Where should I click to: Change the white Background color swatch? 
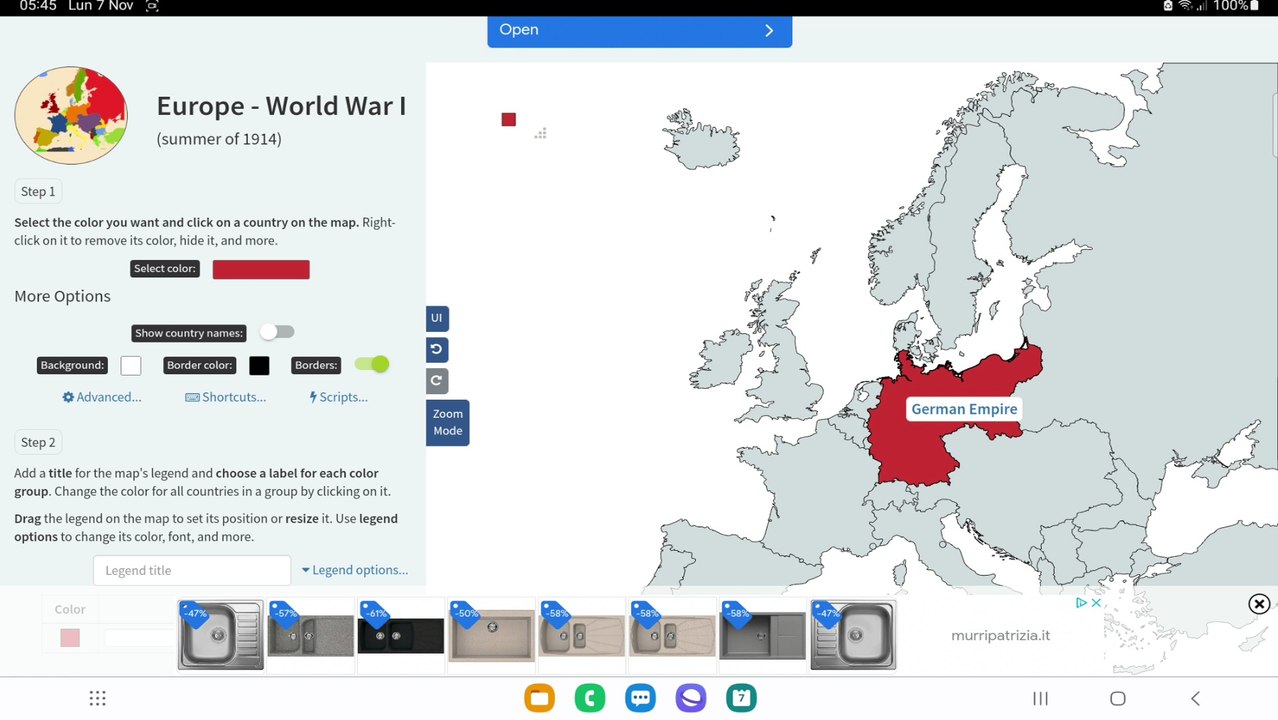[x=131, y=365]
